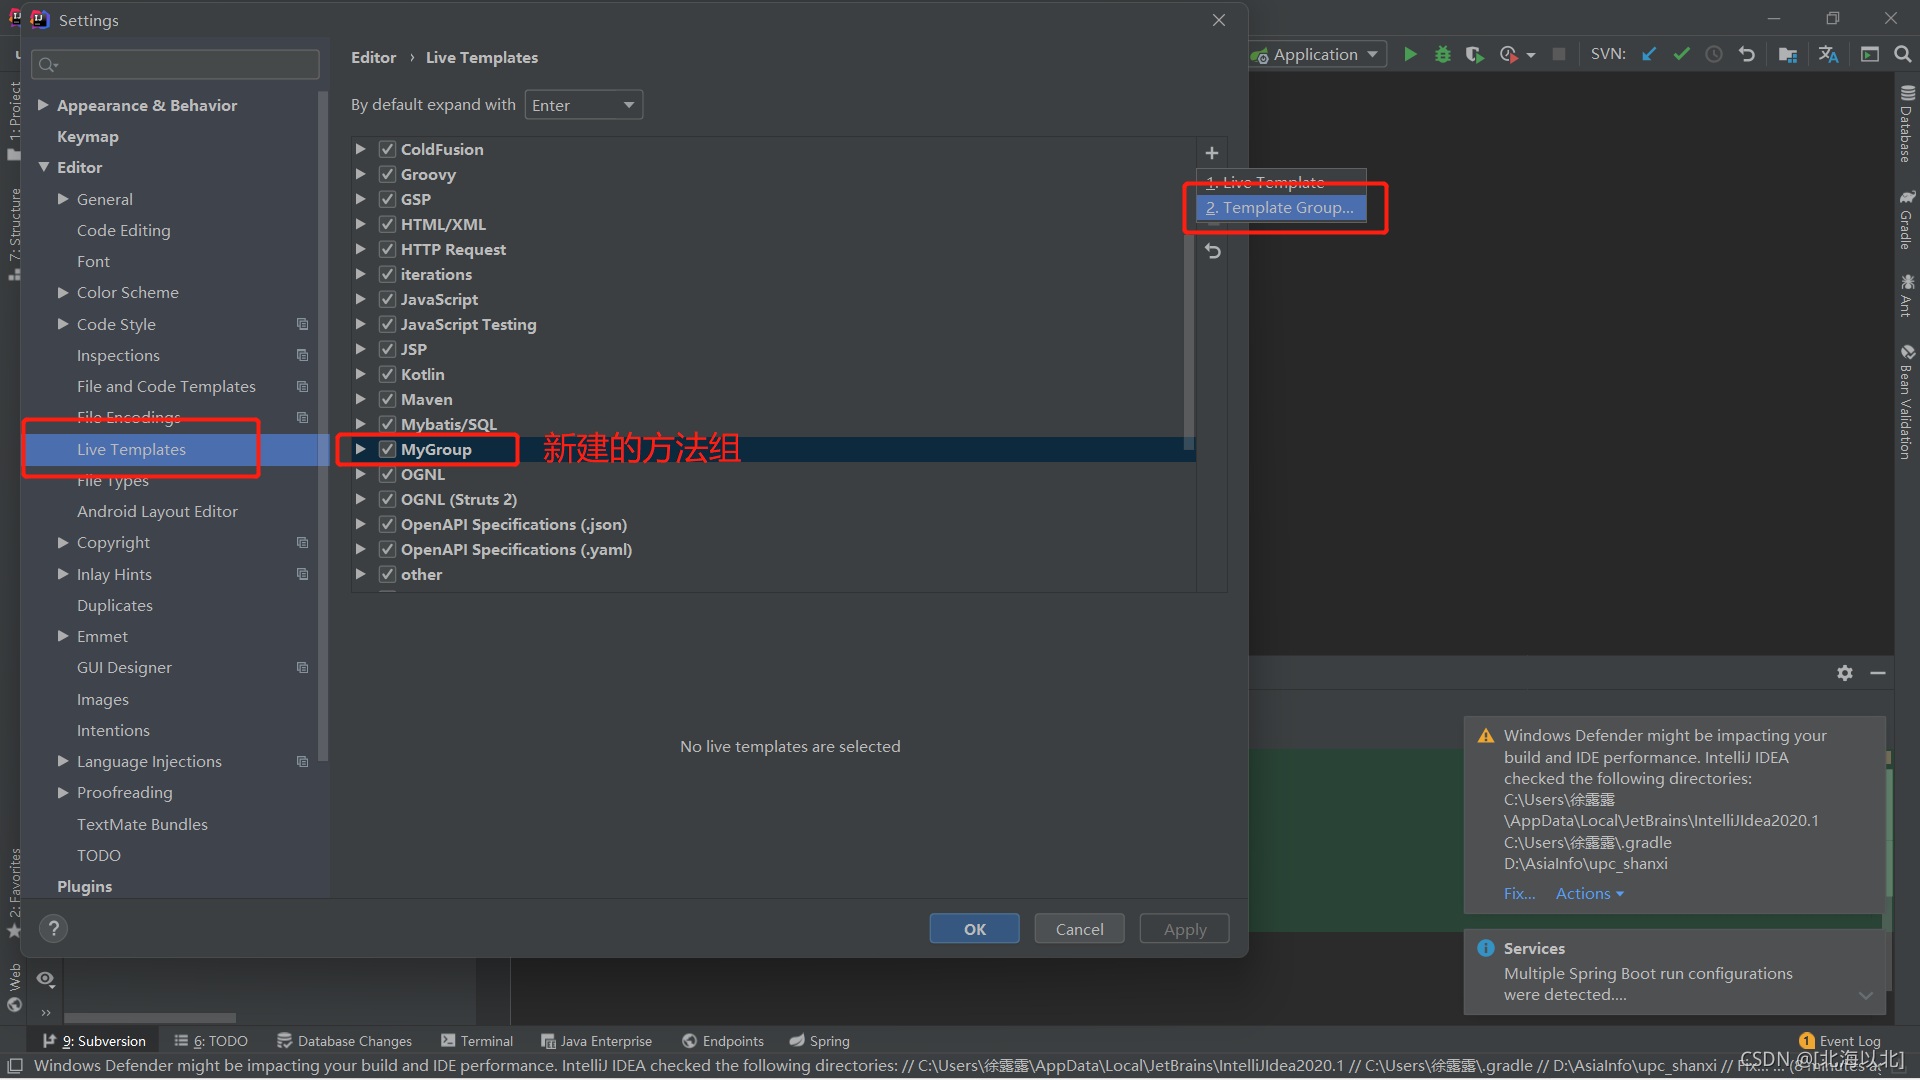Uncheck the Groovy template group

[x=387, y=174]
